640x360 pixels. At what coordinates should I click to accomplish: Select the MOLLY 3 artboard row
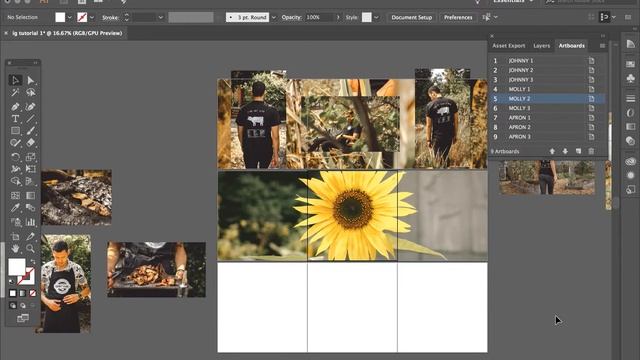tap(547, 108)
